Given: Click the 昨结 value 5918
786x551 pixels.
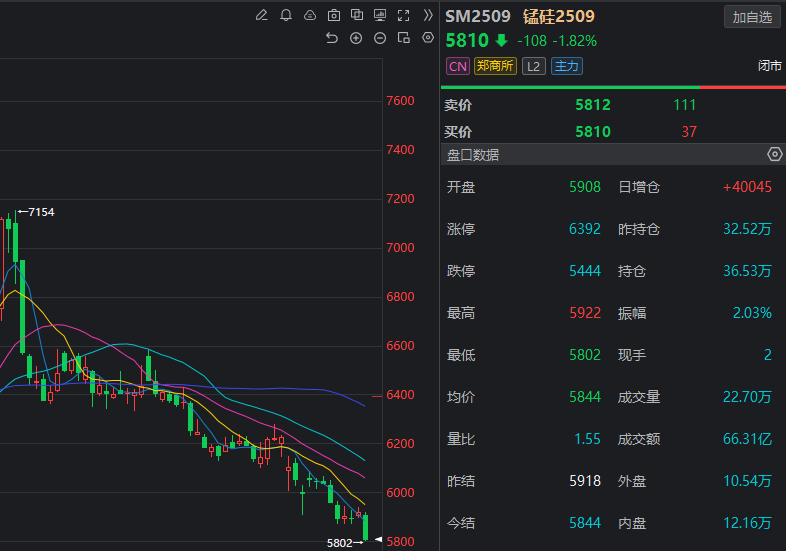Looking at the screenshot, I should coord(585,481).
